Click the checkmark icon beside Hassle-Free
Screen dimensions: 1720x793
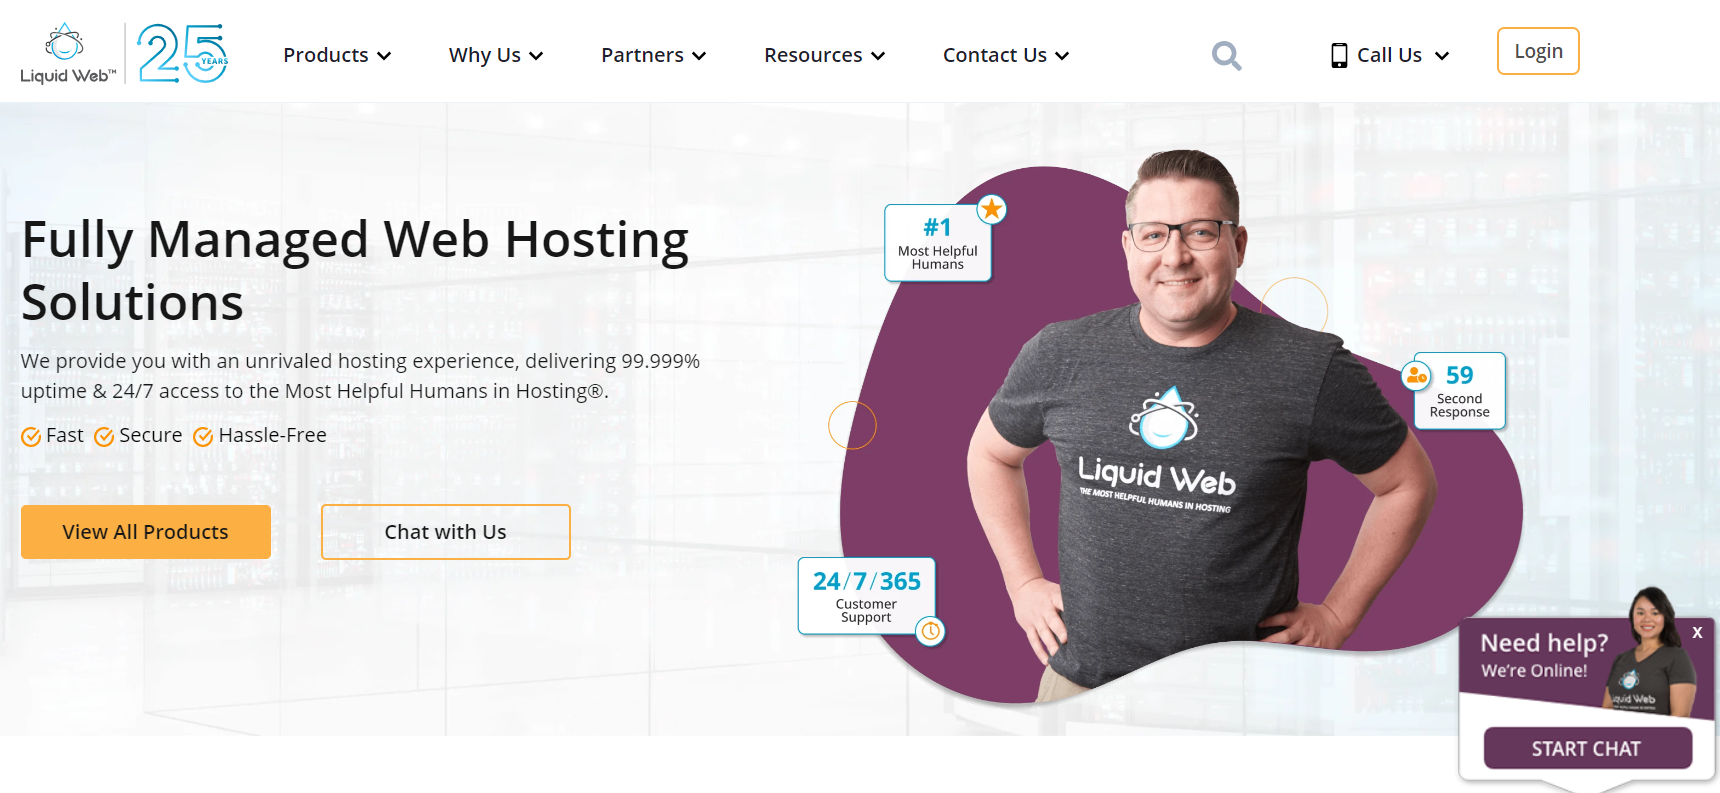(203, 437)
